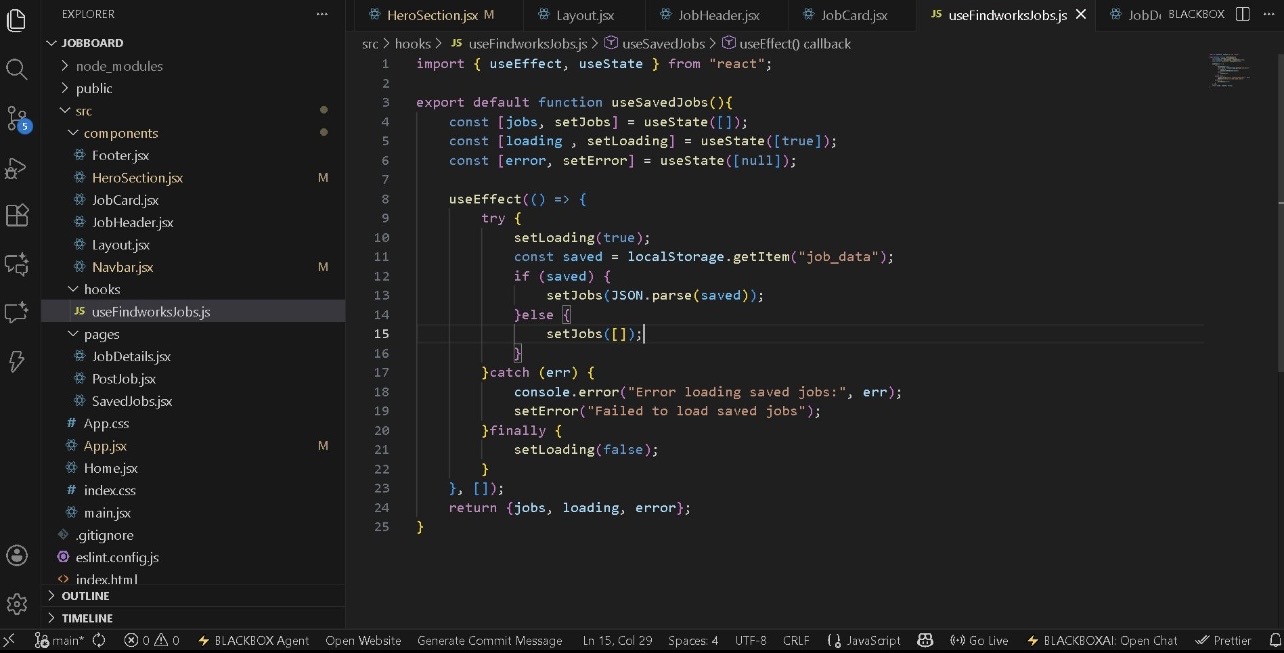Click BLACKBOXAI: Open Chat

point(1102,640)
